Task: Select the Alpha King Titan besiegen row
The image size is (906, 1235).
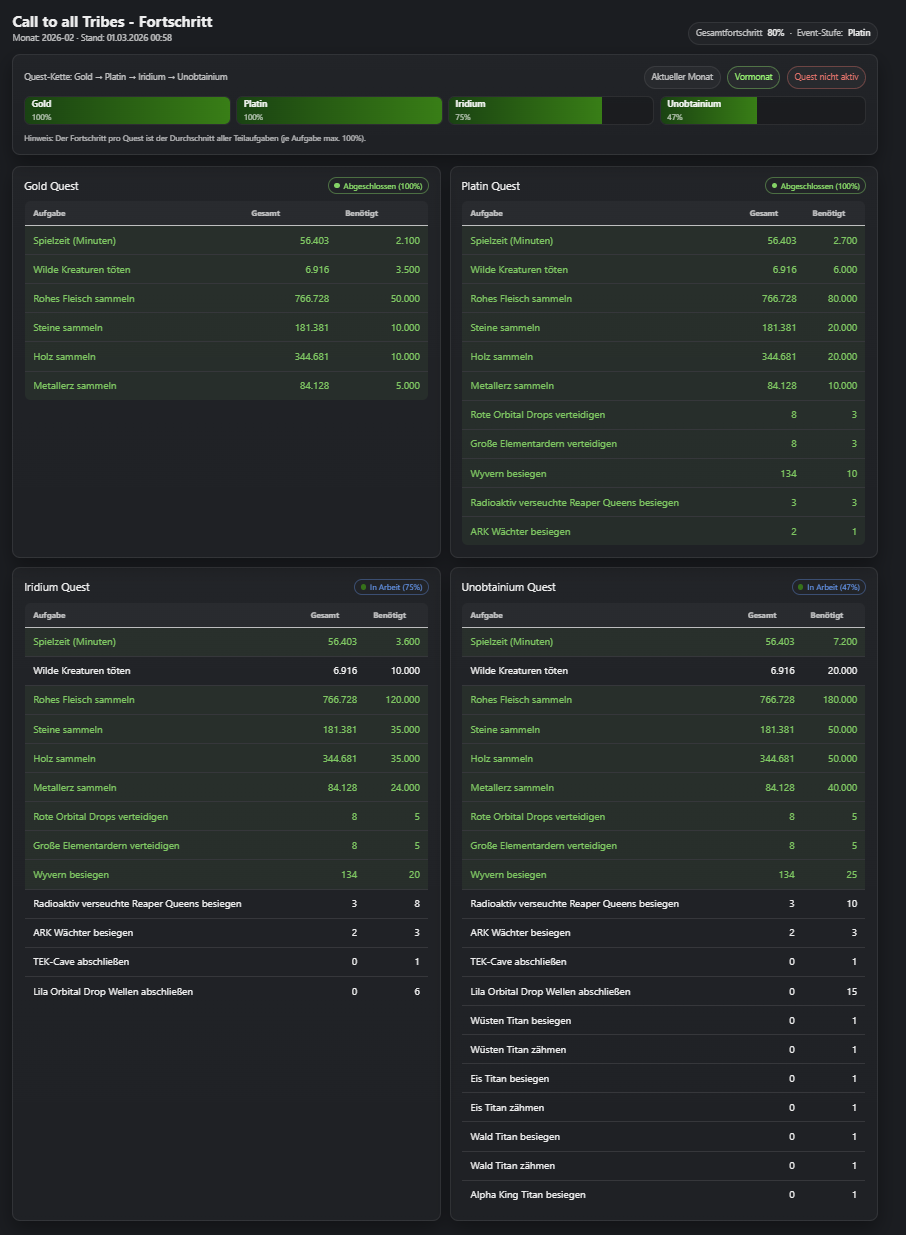Action: click(x=663, y=1195)
